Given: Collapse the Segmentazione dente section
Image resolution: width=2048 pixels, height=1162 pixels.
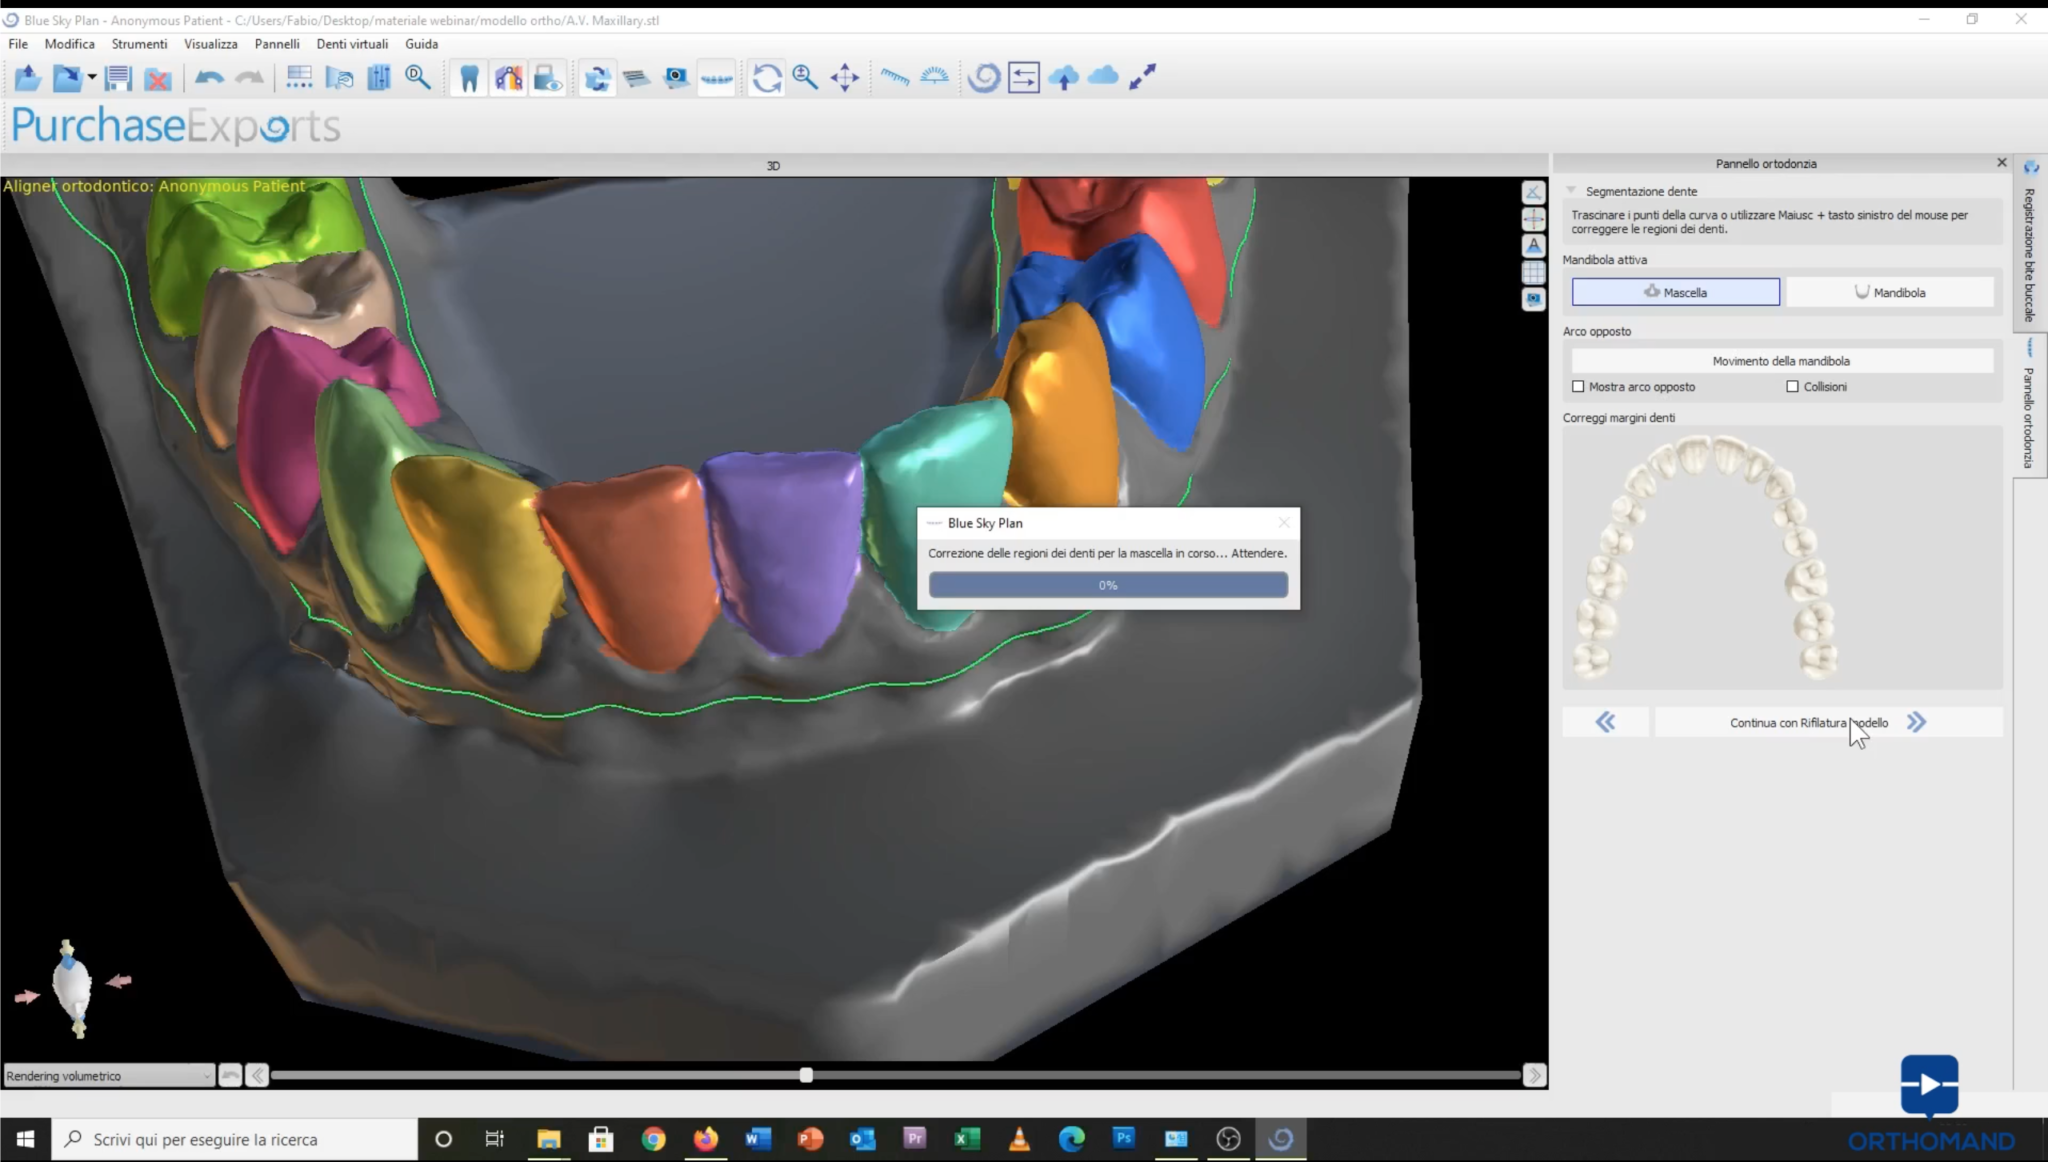Looking at the screenshot, I should coord(1572,190).
